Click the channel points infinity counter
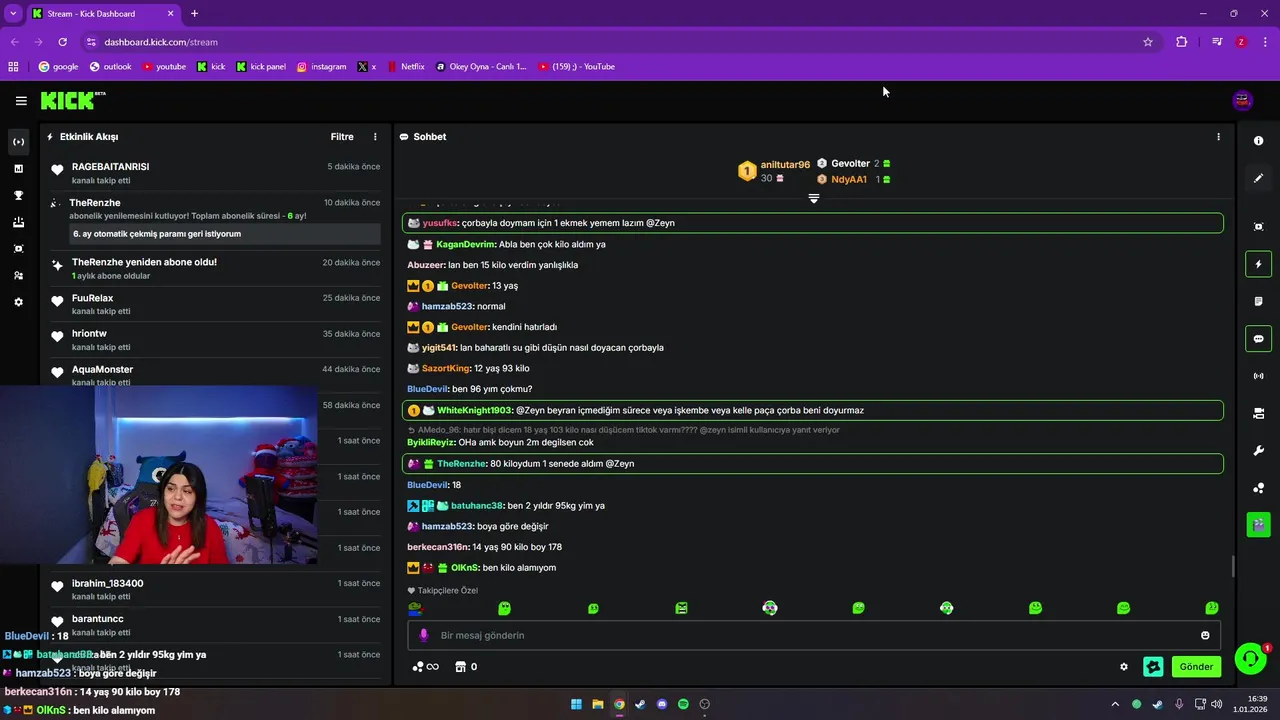The height and width of the screenshot is (720, 1280). [425, 667]
